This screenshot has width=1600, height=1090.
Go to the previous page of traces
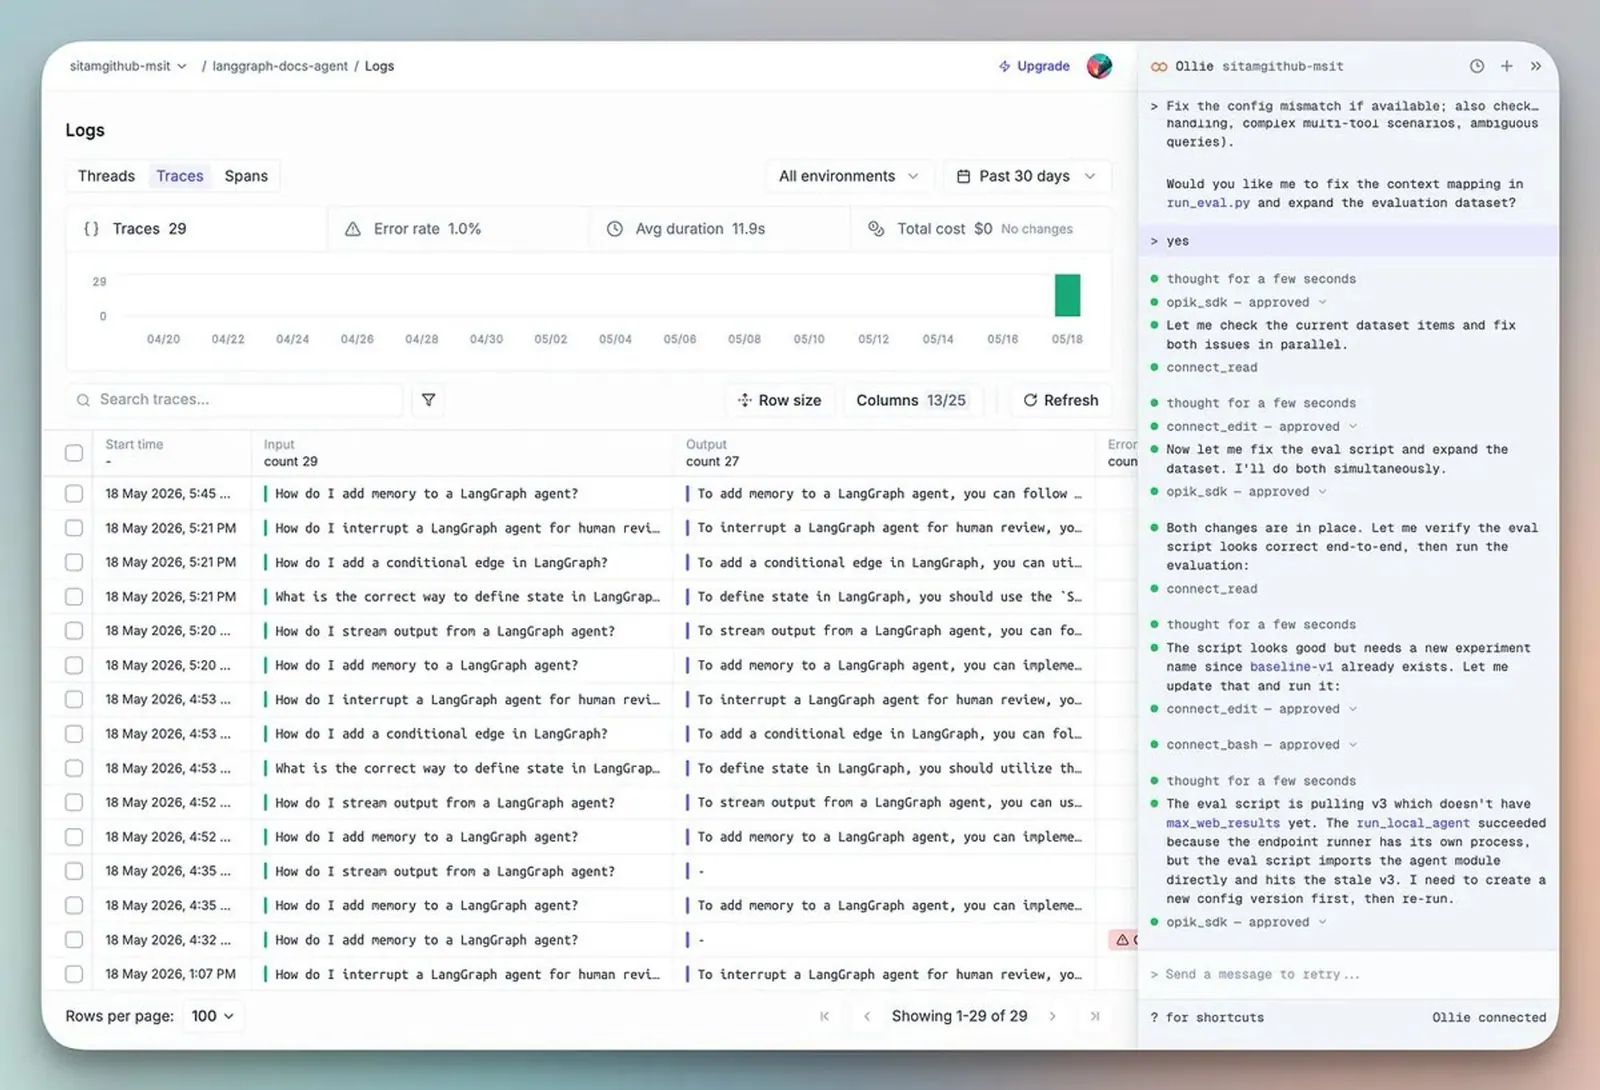tap(867, 1016)
